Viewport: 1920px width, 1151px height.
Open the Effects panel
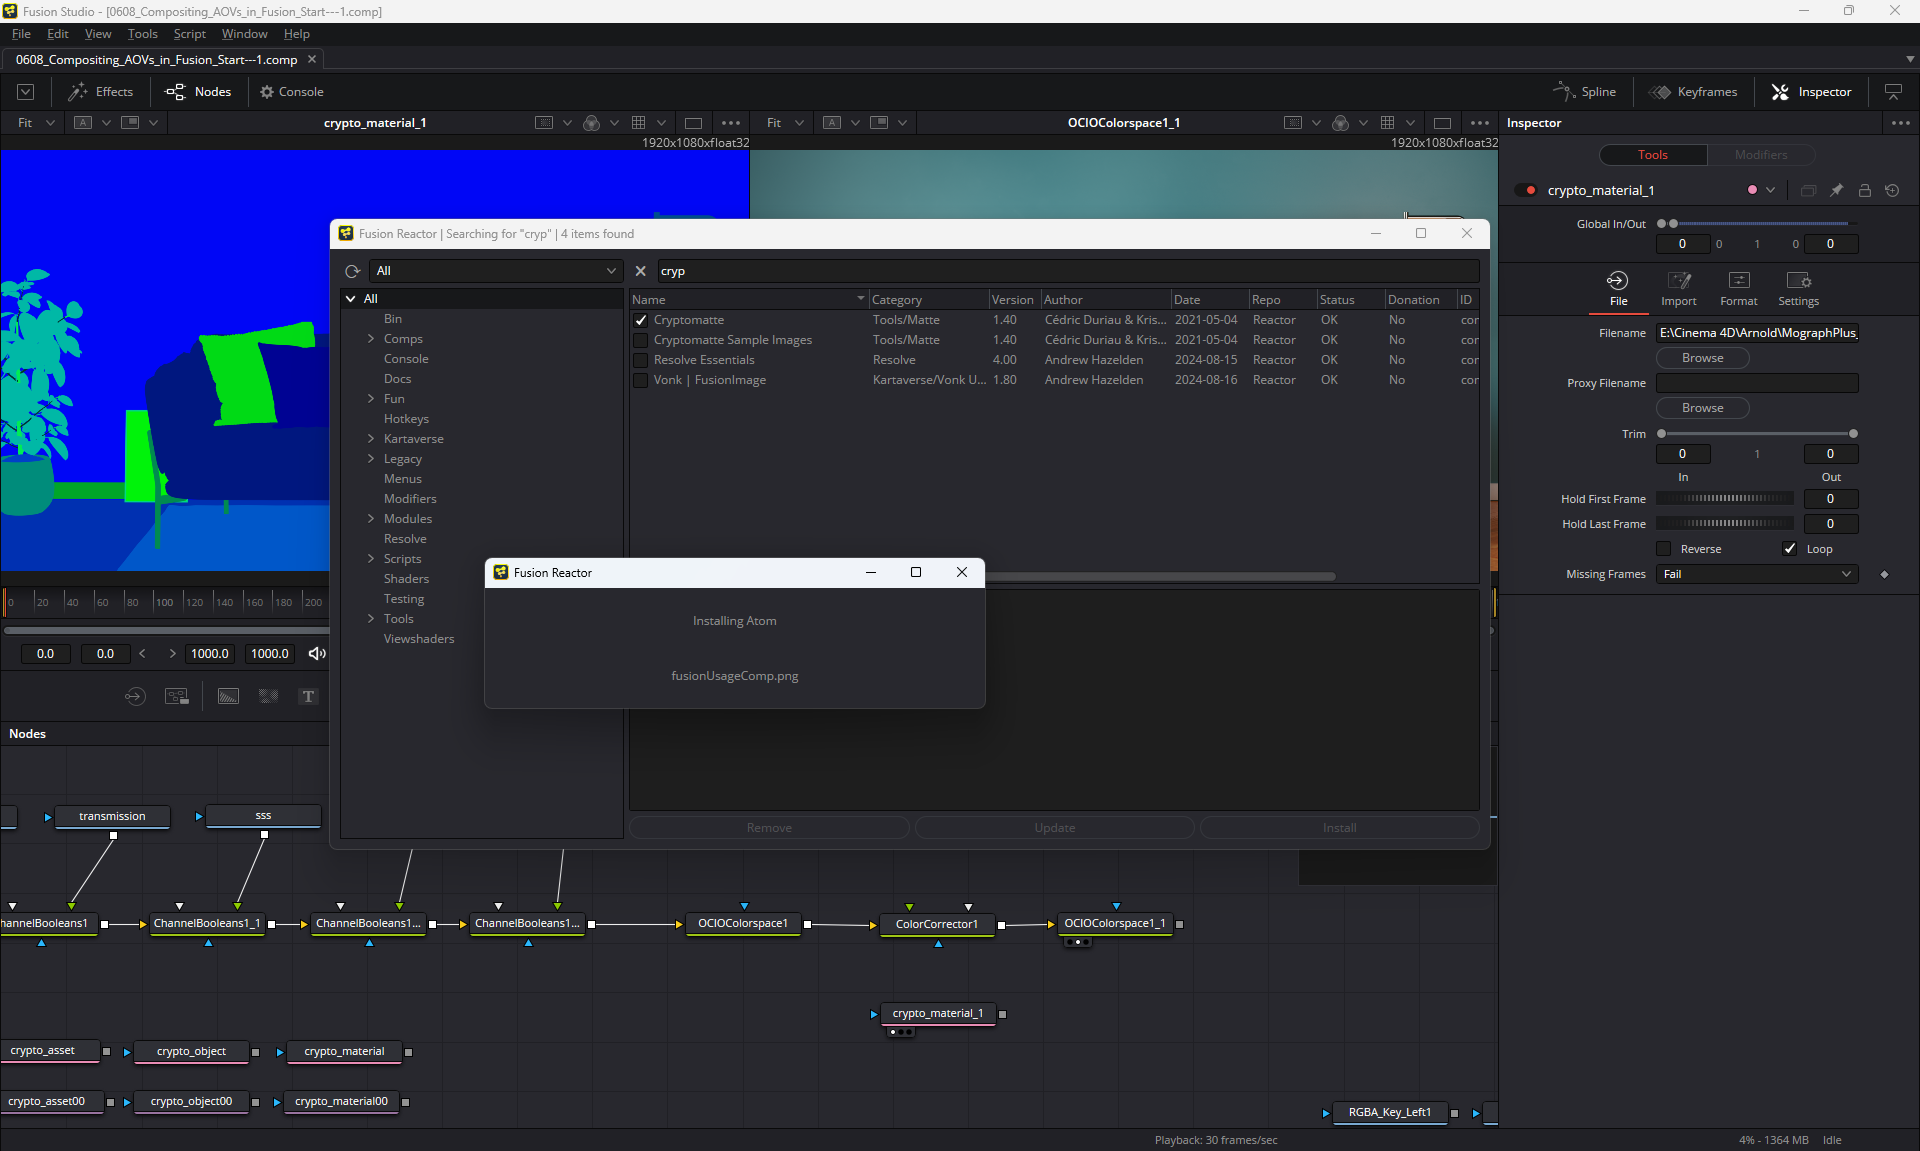(100, 92)
